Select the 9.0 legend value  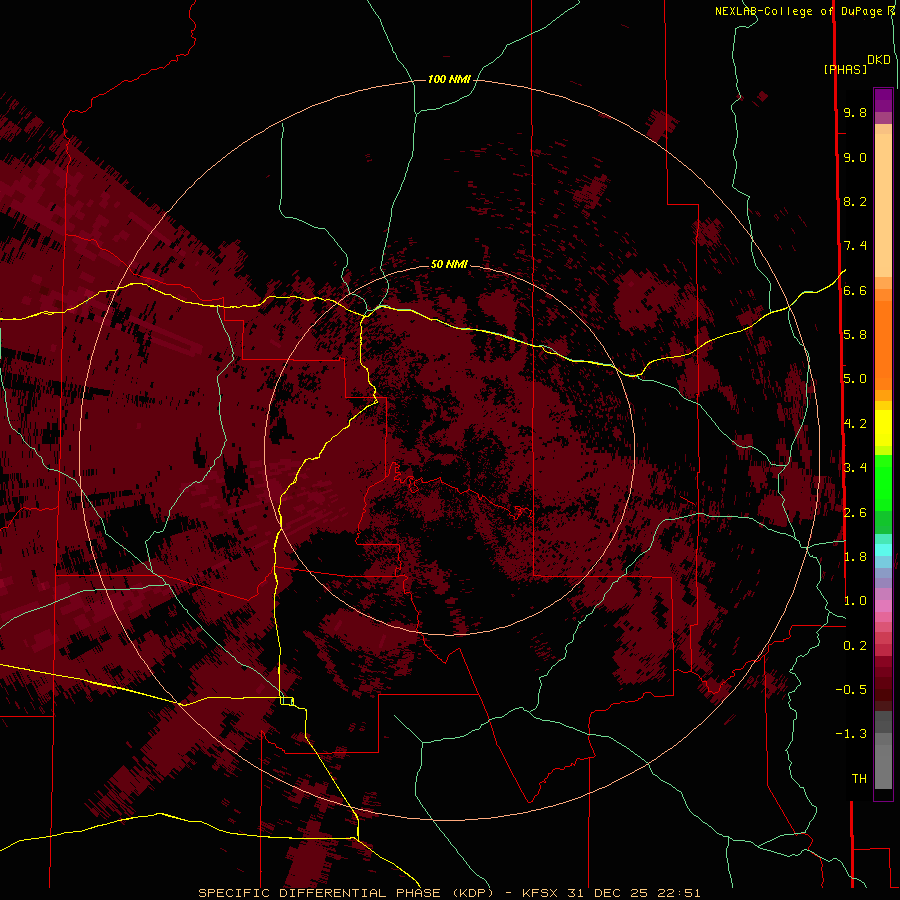point(855,158)
